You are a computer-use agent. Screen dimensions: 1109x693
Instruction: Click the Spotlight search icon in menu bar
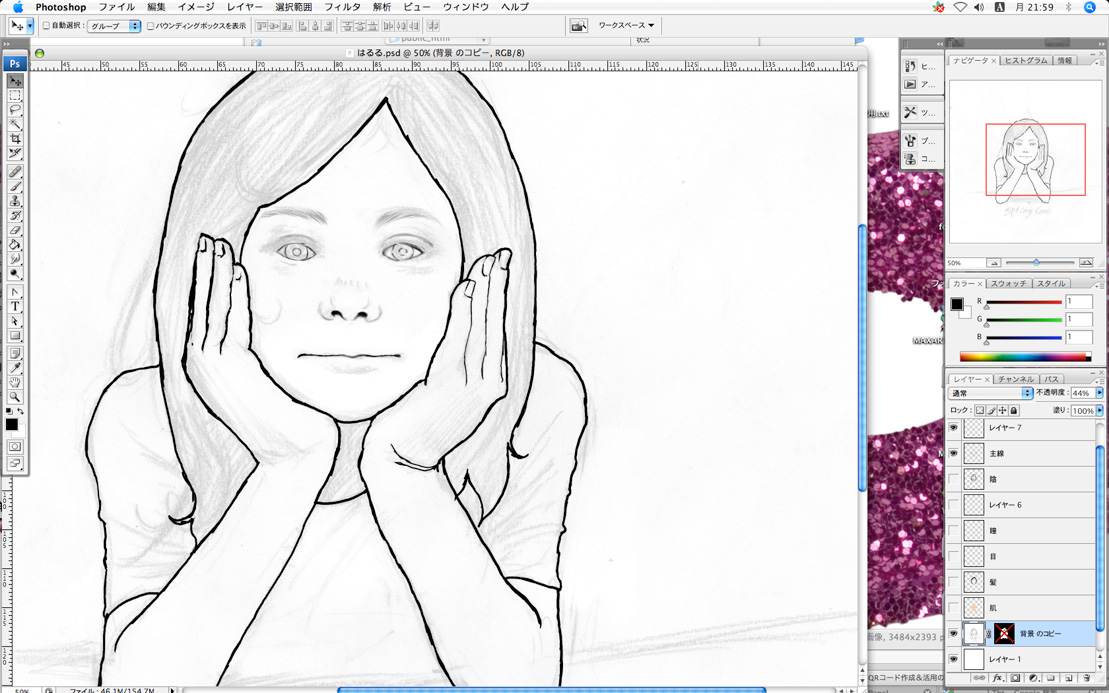(1090, 7)
